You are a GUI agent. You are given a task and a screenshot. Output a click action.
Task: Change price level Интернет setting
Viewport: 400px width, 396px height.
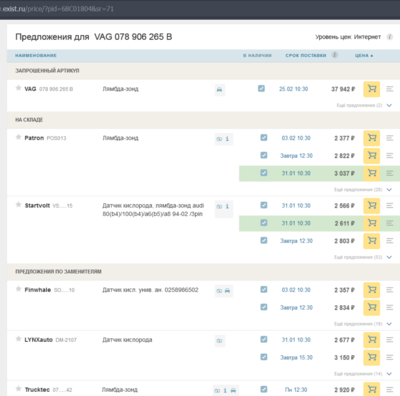(367, 37)
